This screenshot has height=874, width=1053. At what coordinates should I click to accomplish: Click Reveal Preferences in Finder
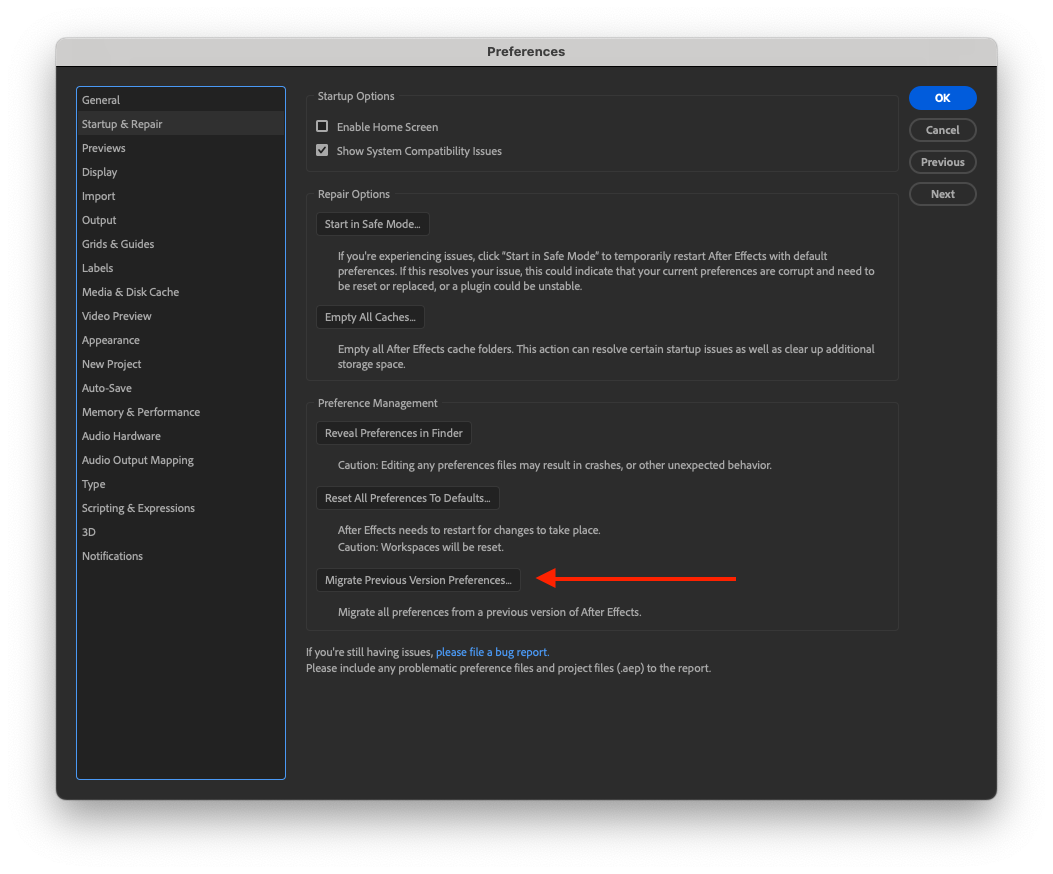pyautogui.click(x=393, y=433)
